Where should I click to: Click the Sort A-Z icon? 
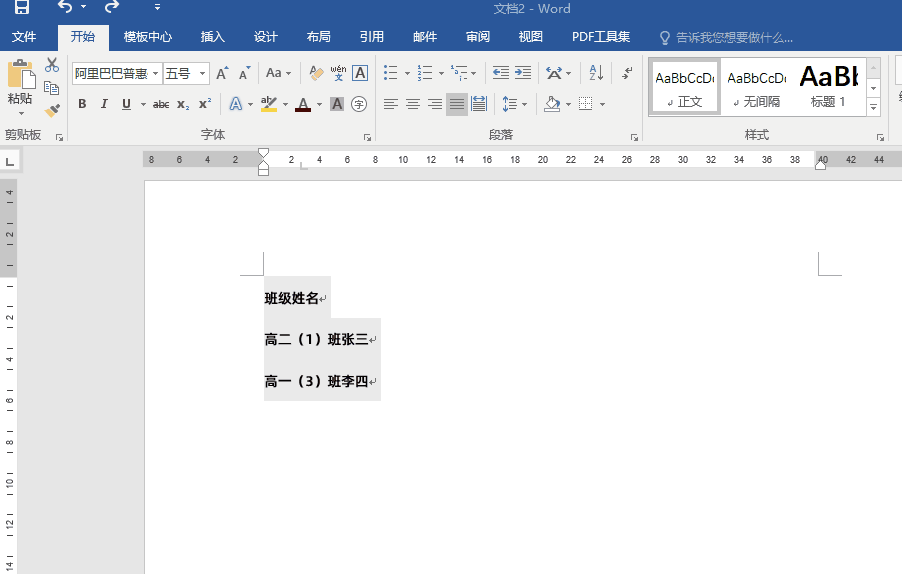[x=595, y=73]
